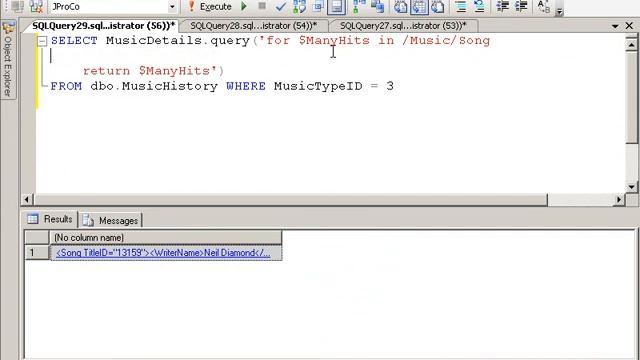Toggle IntelliSense Enabled
The width and height of the screenshot is (640, 360).
(x=336, y=7)
